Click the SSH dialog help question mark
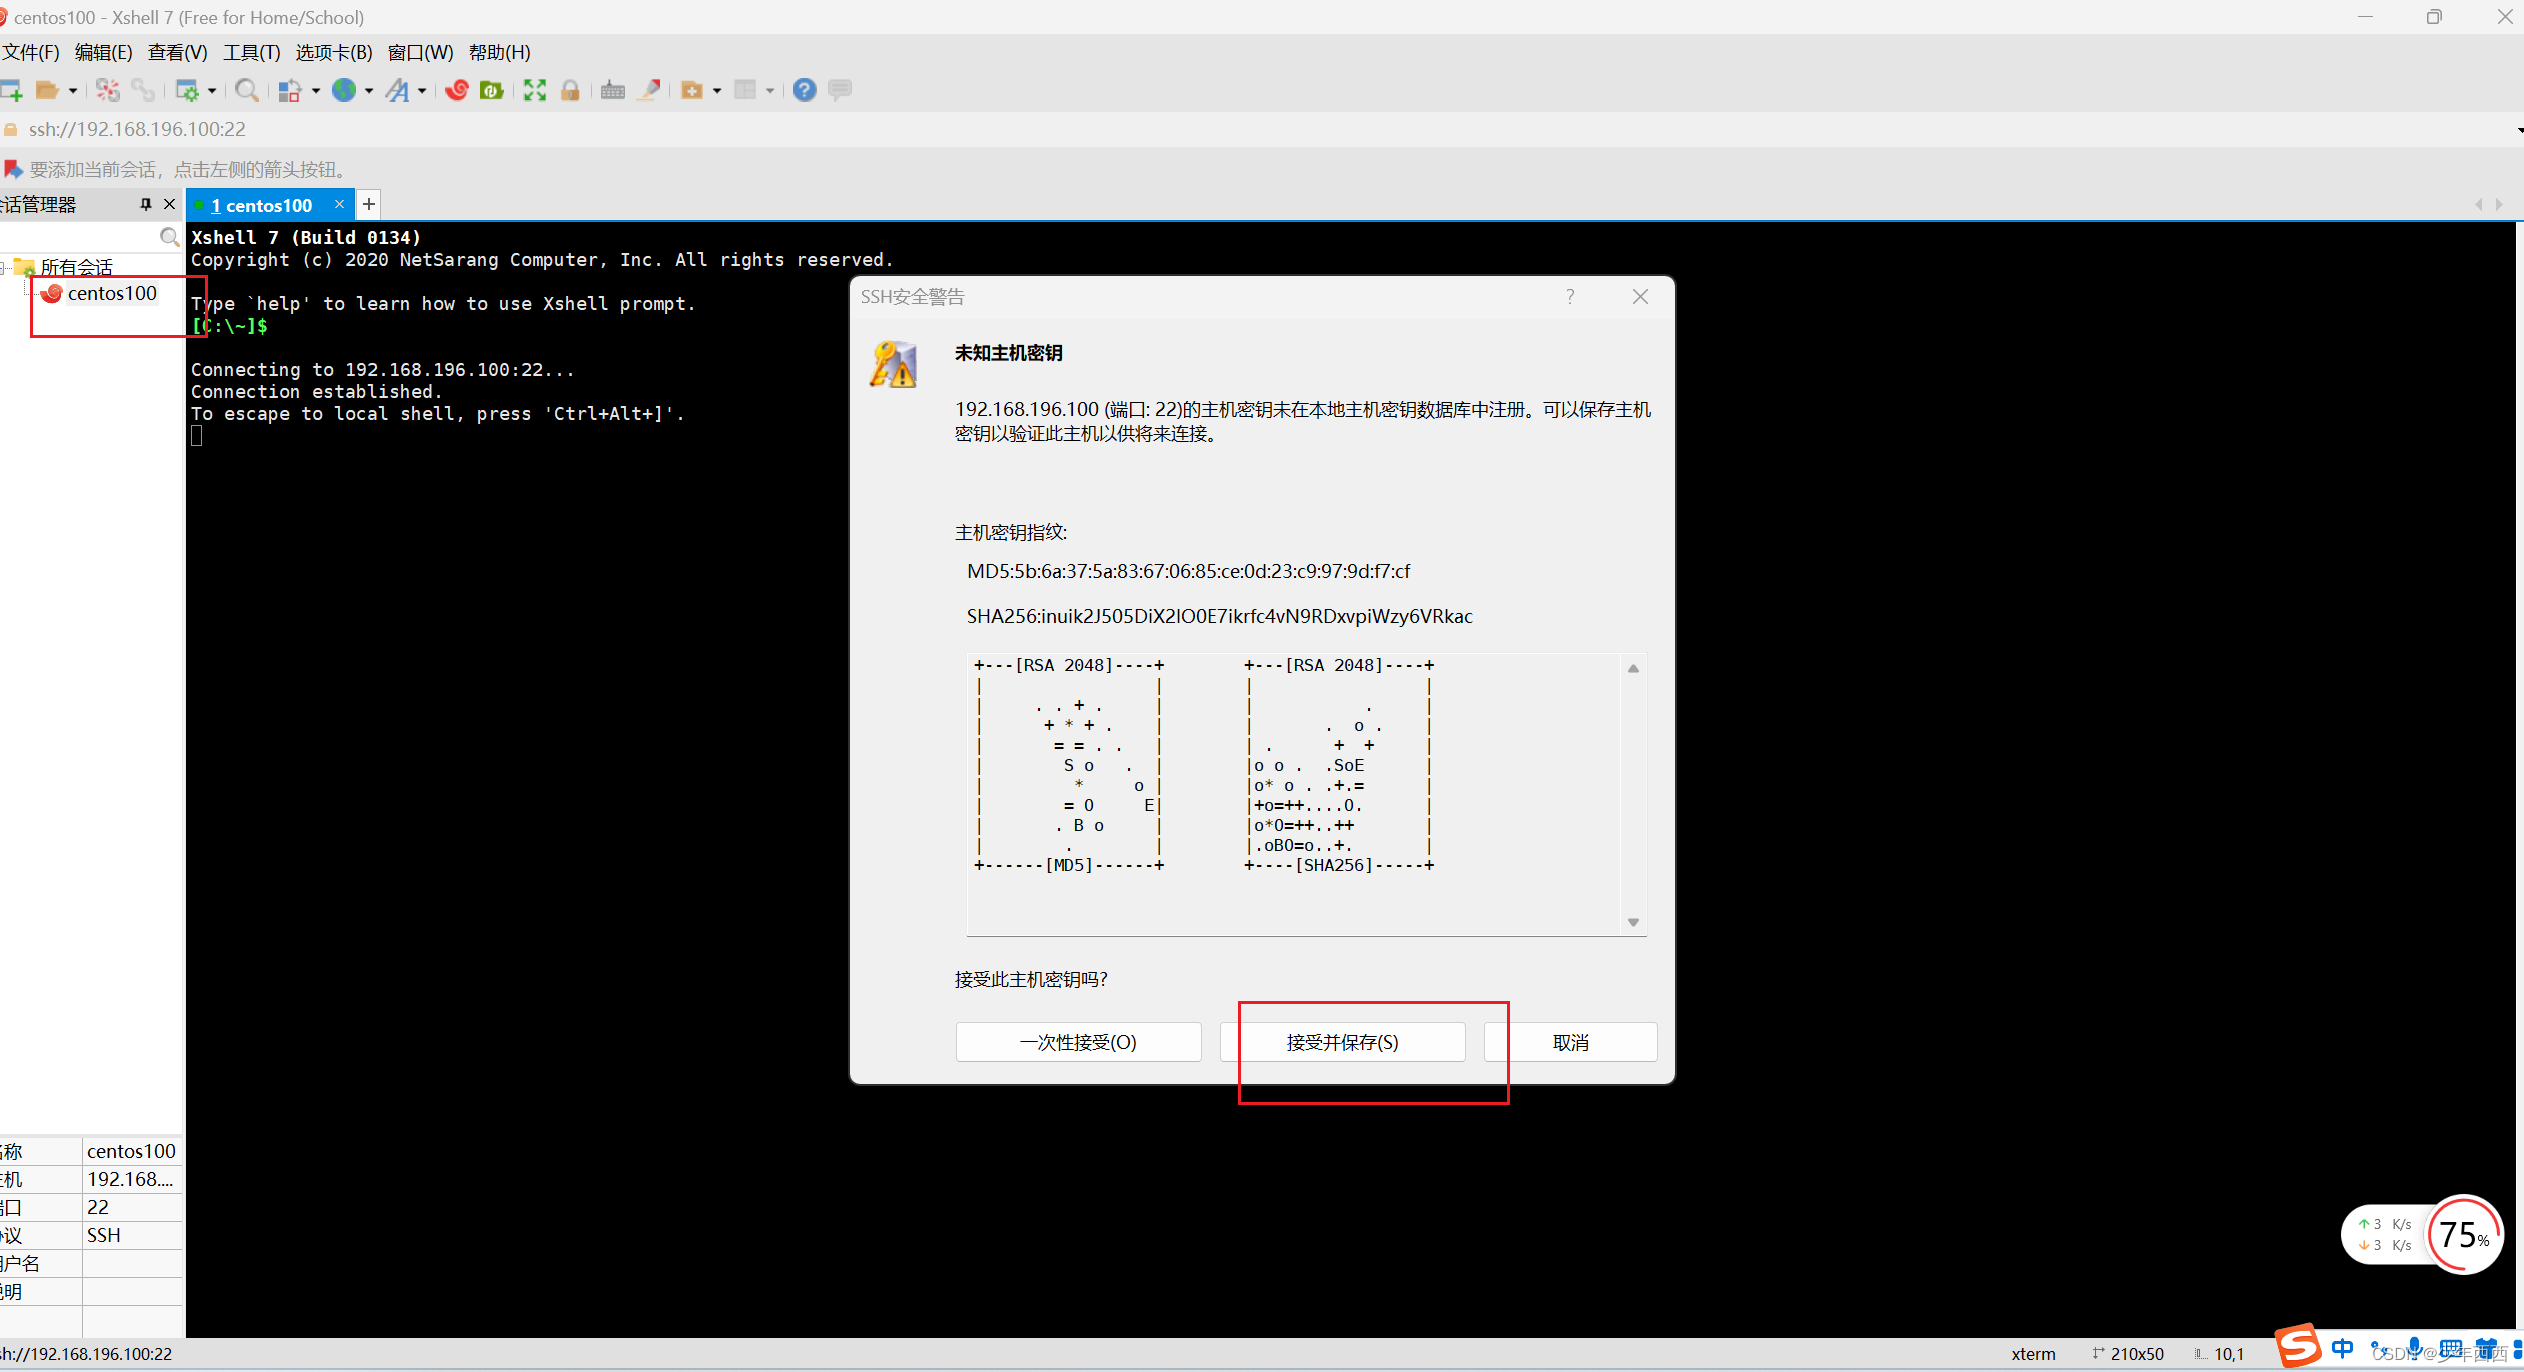The width and height of the screenshot is (2524, 1372). tap(1570, 296)
